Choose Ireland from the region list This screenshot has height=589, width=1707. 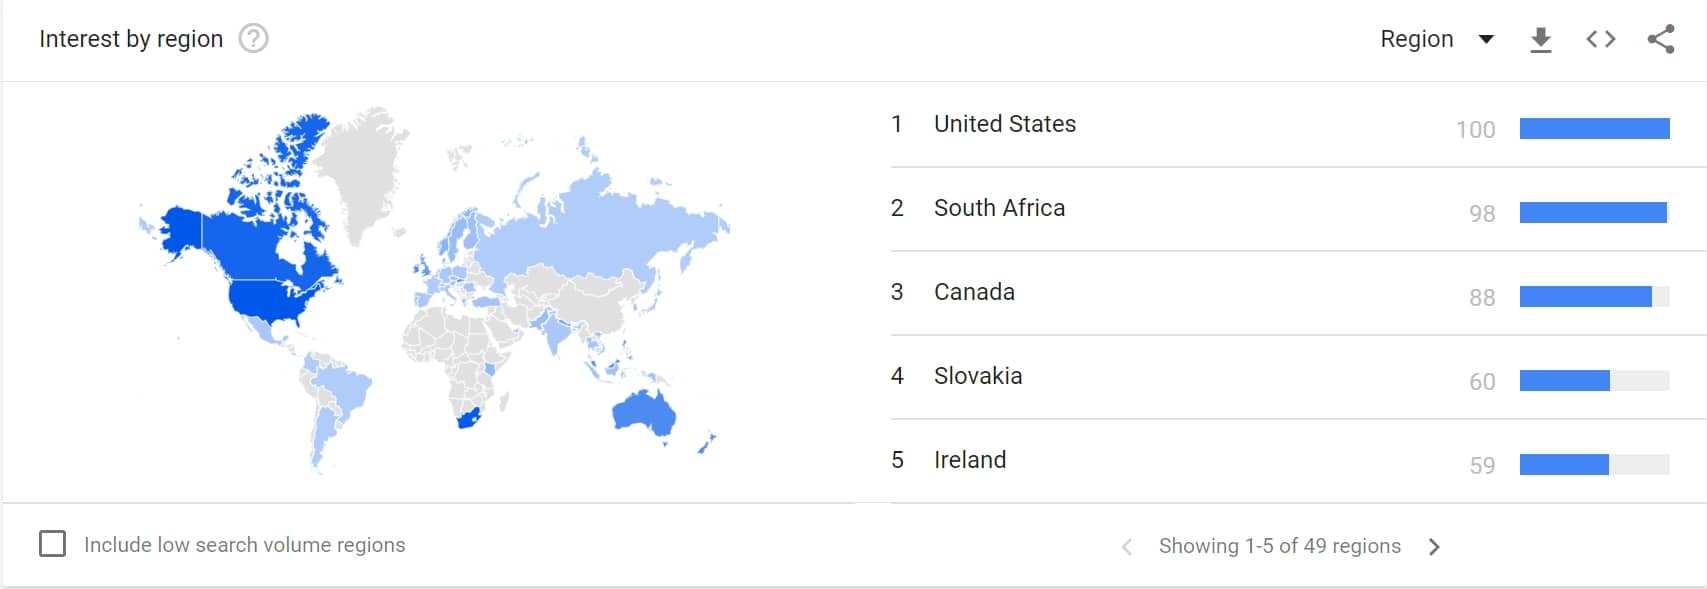pos(969,460)
